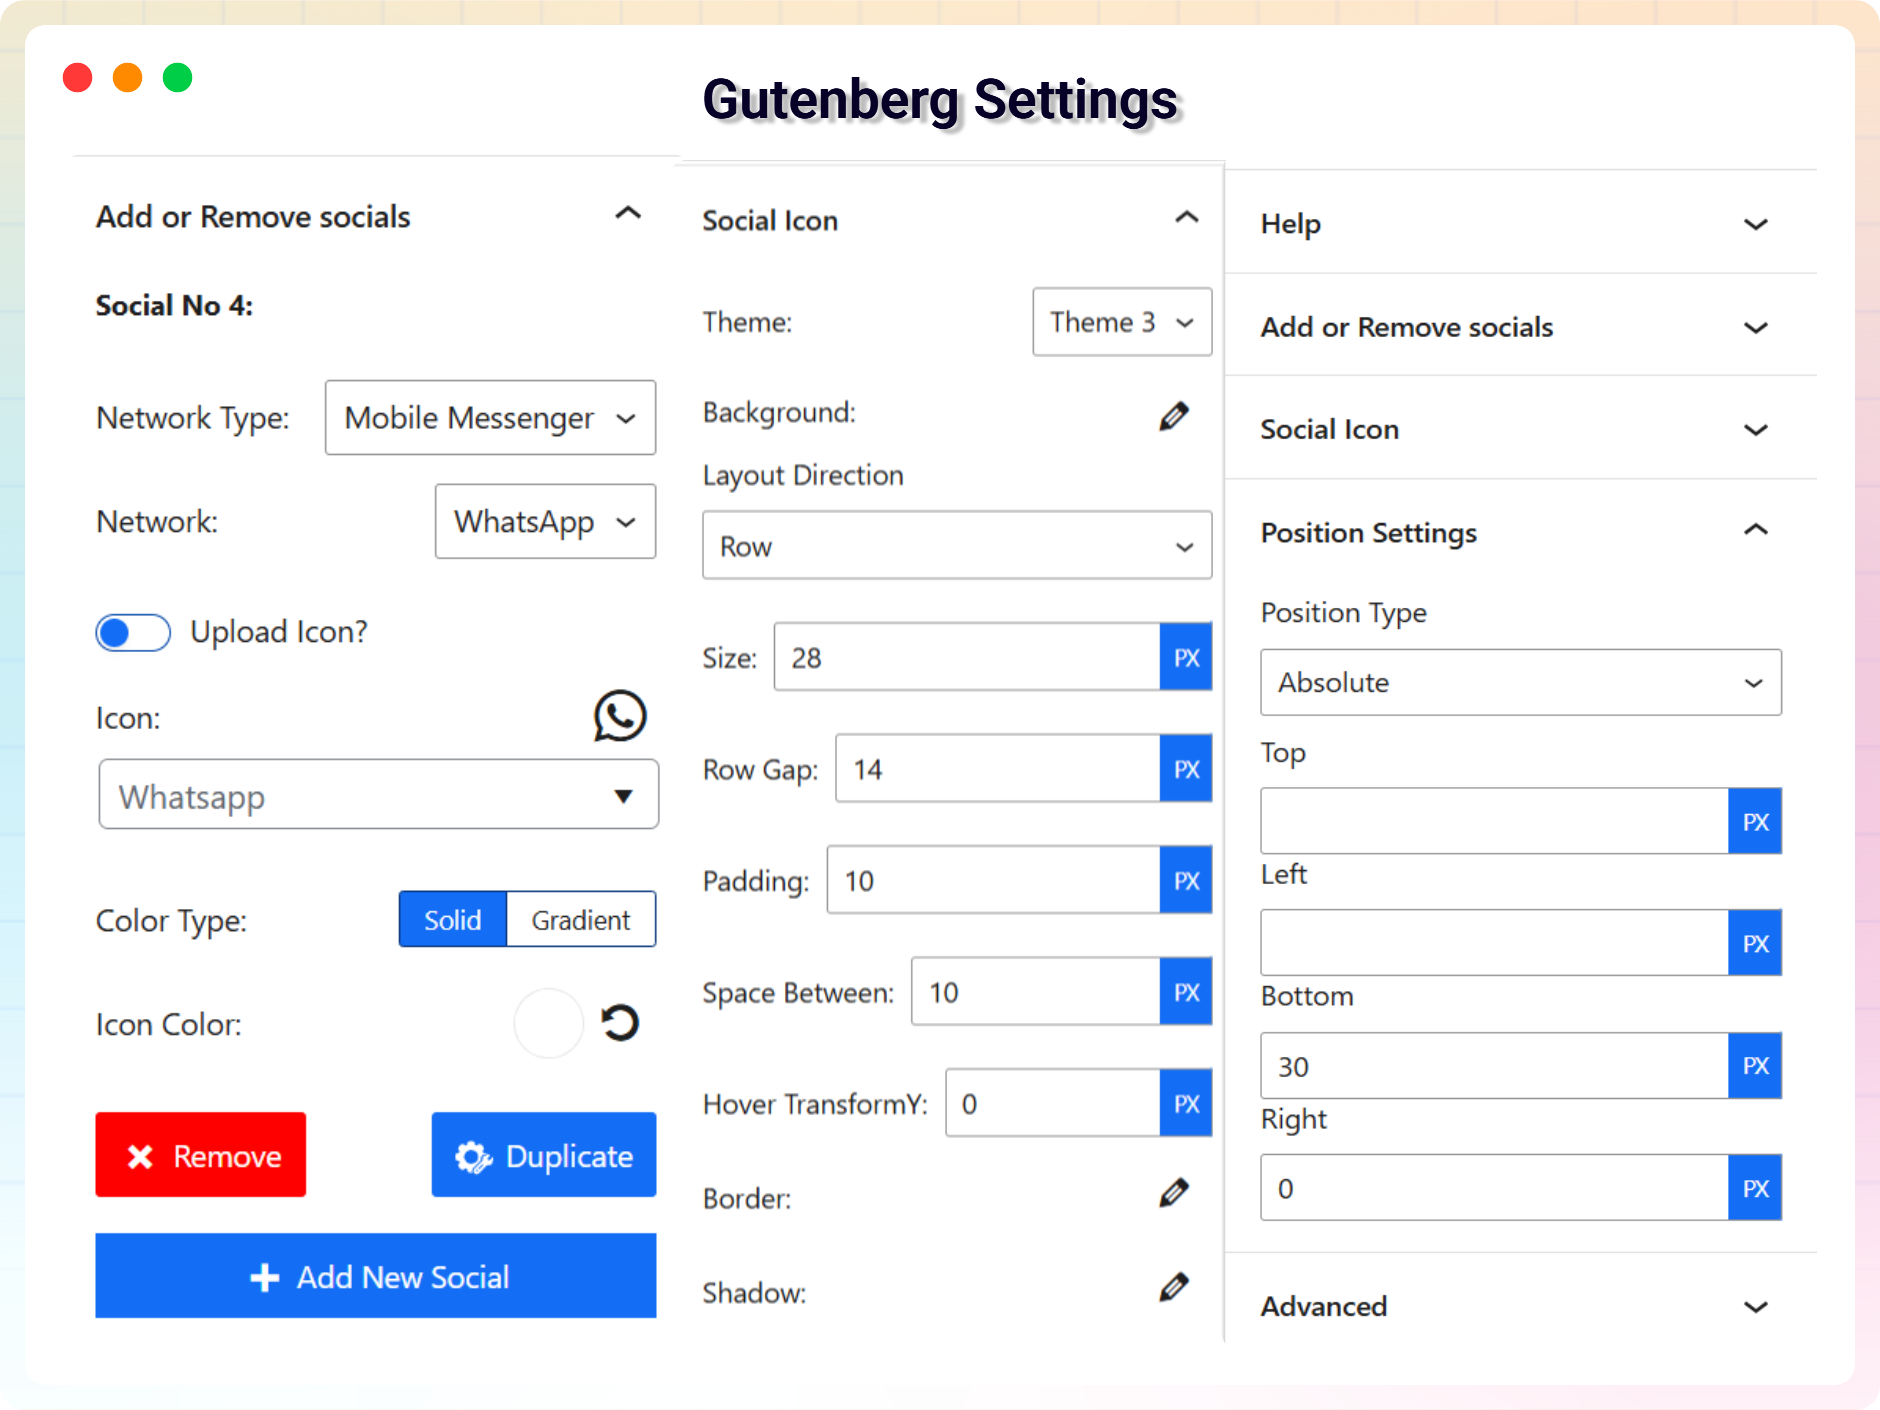This screenshot has height=1410, width=1880.
Task: Switch Color Type to Gradient
Action: point(580,919)
